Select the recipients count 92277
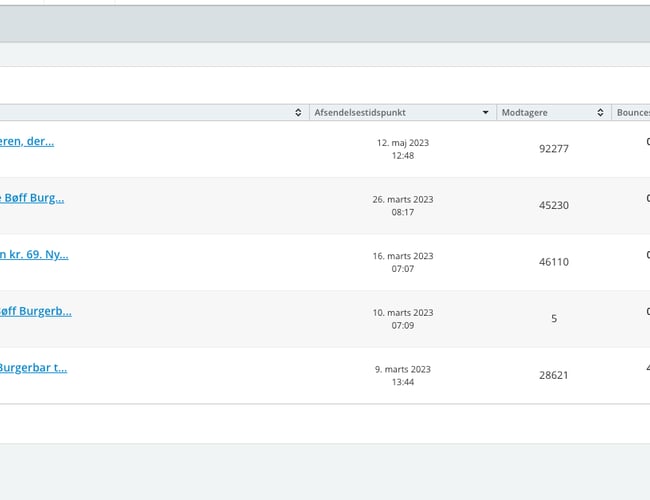Viewport: 650px width, 500px height. [x=553, y=149]
